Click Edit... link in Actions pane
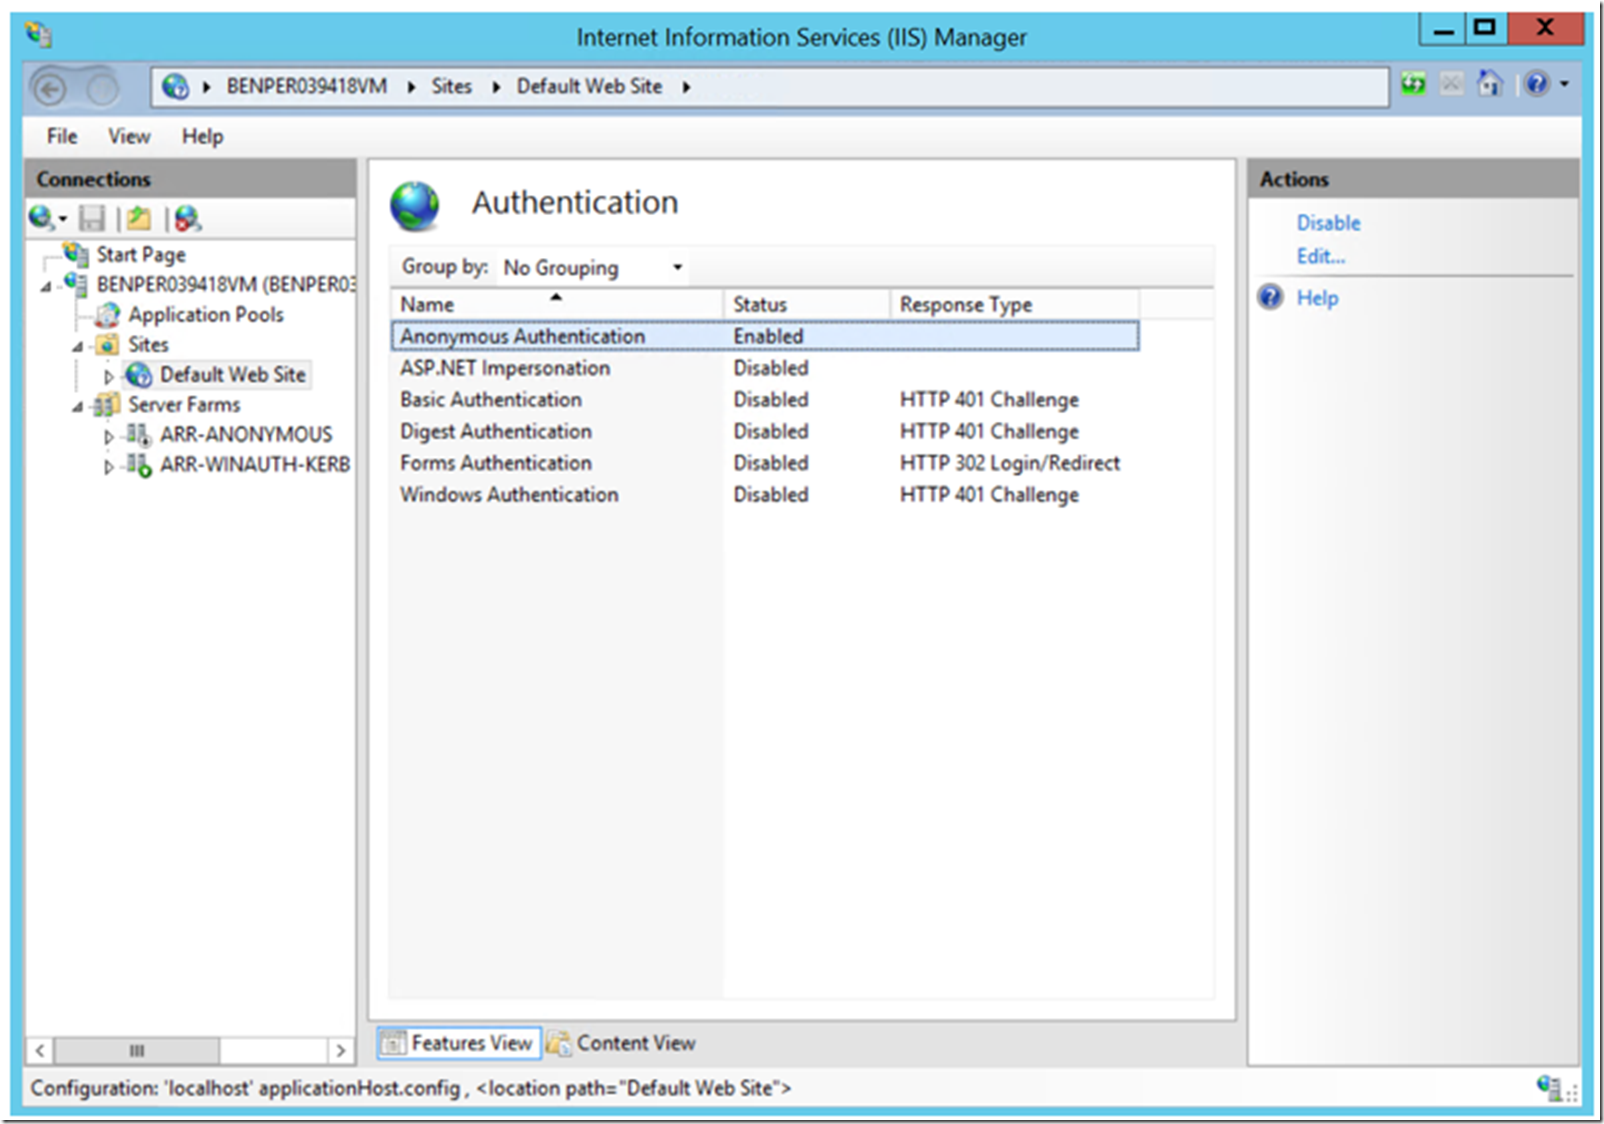 pyautogui.click(x=1321, y=256)
